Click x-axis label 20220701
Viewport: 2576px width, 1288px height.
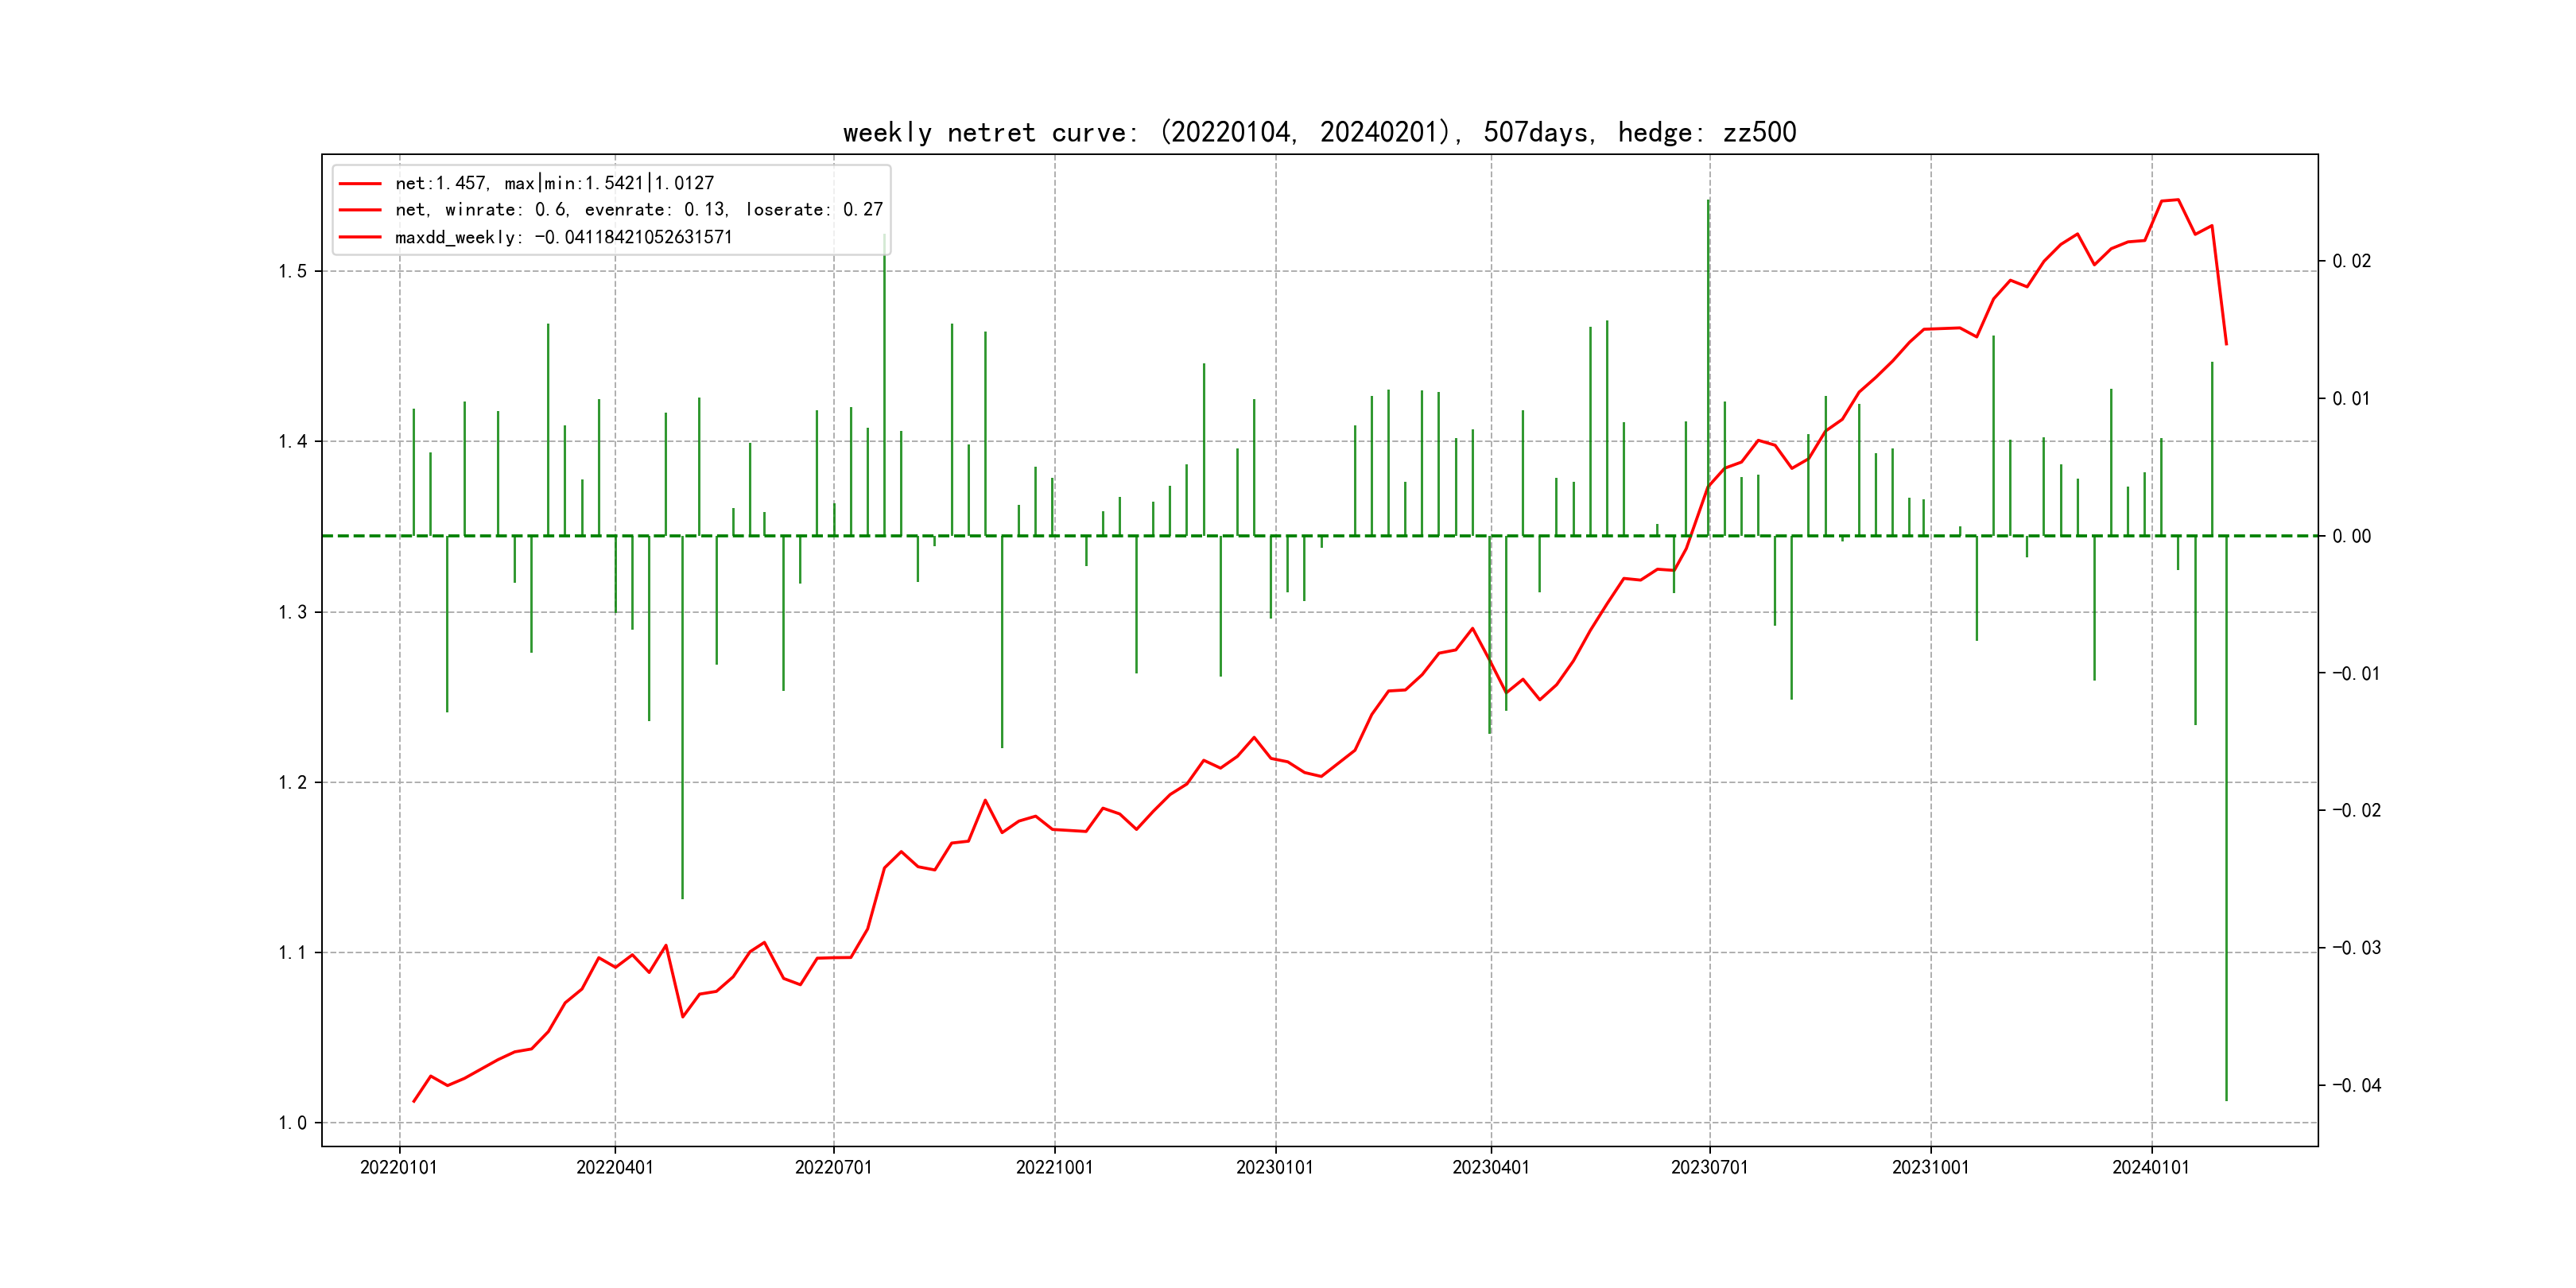tap(833, 1167)
